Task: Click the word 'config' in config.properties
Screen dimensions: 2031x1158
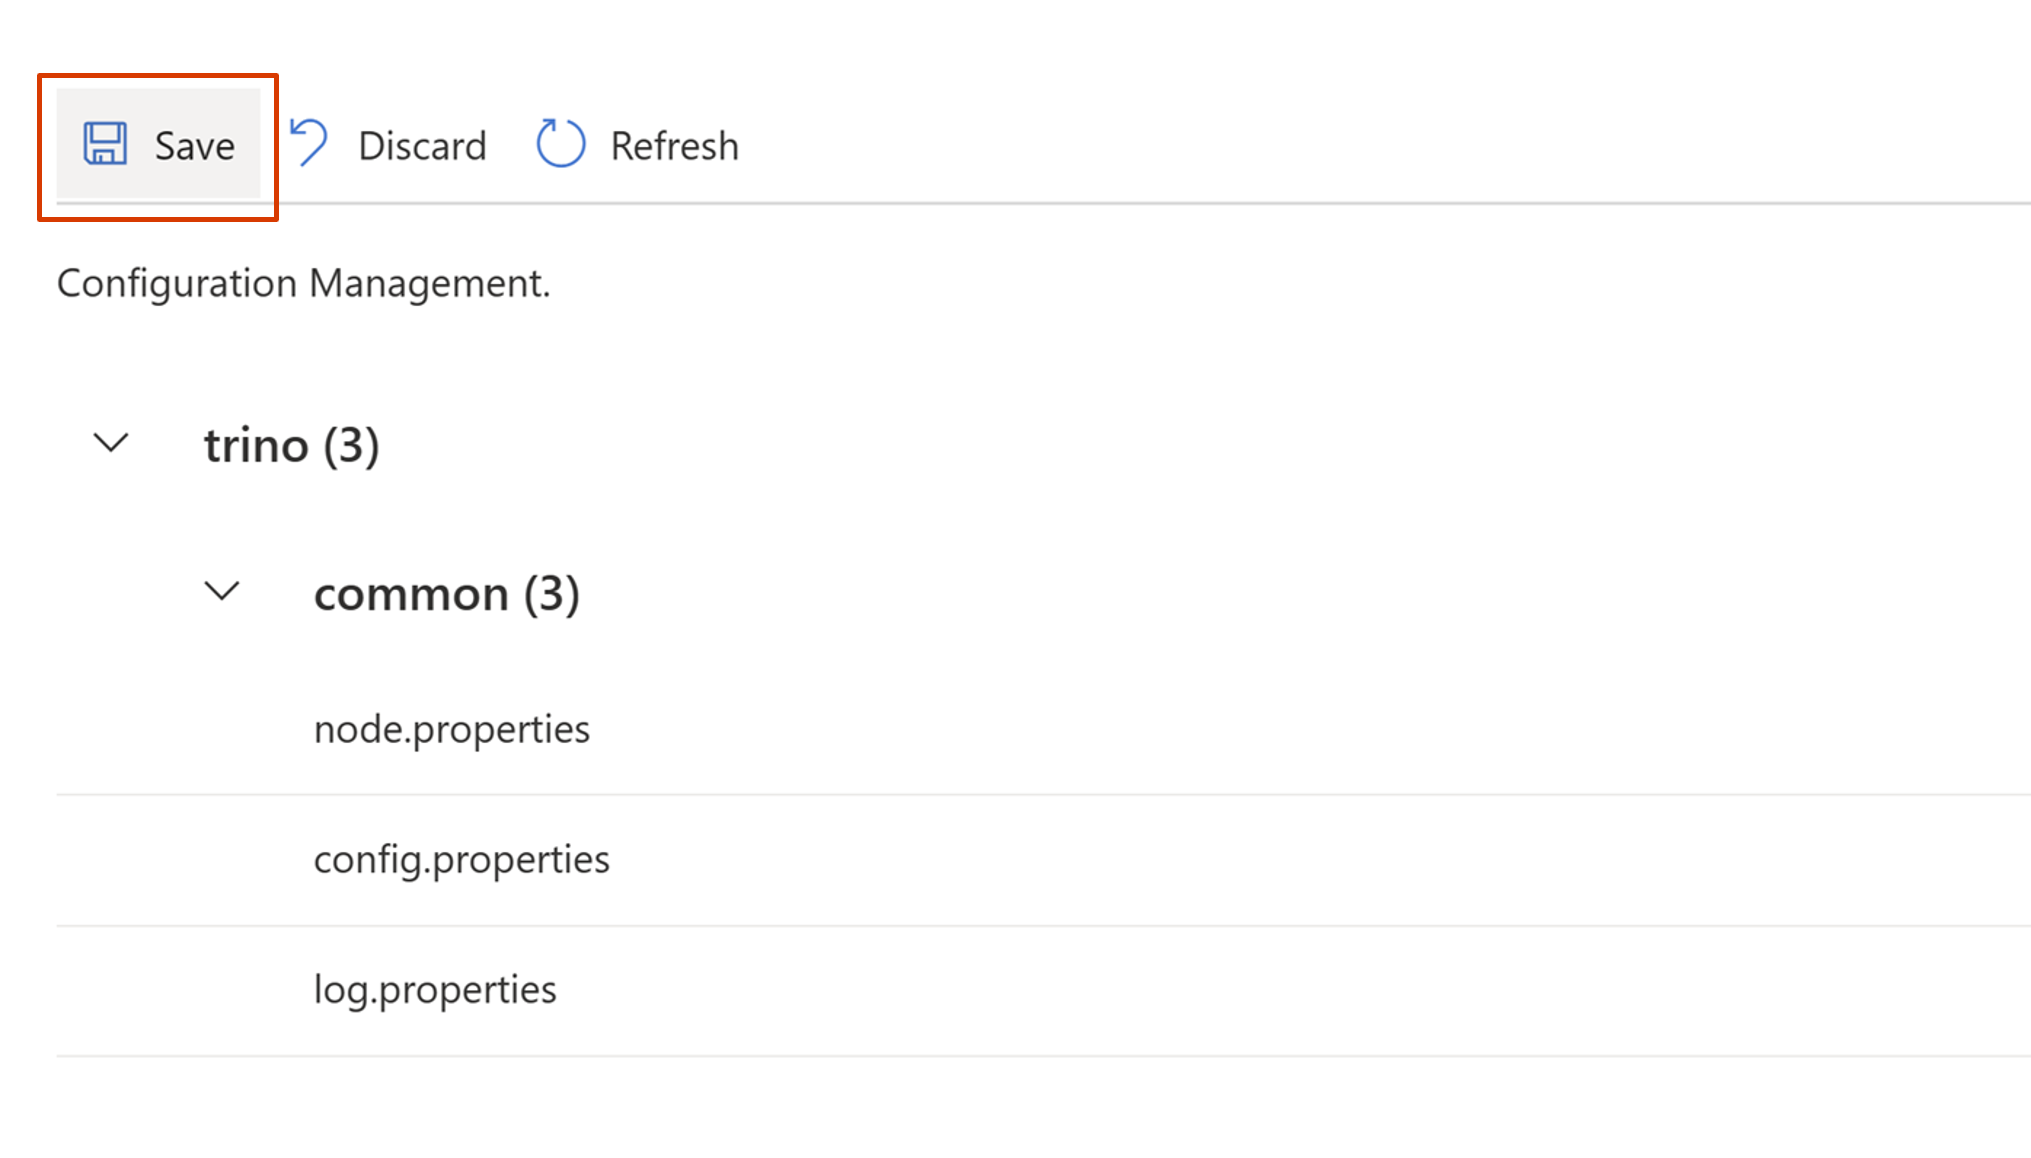Action: (367, 860)
